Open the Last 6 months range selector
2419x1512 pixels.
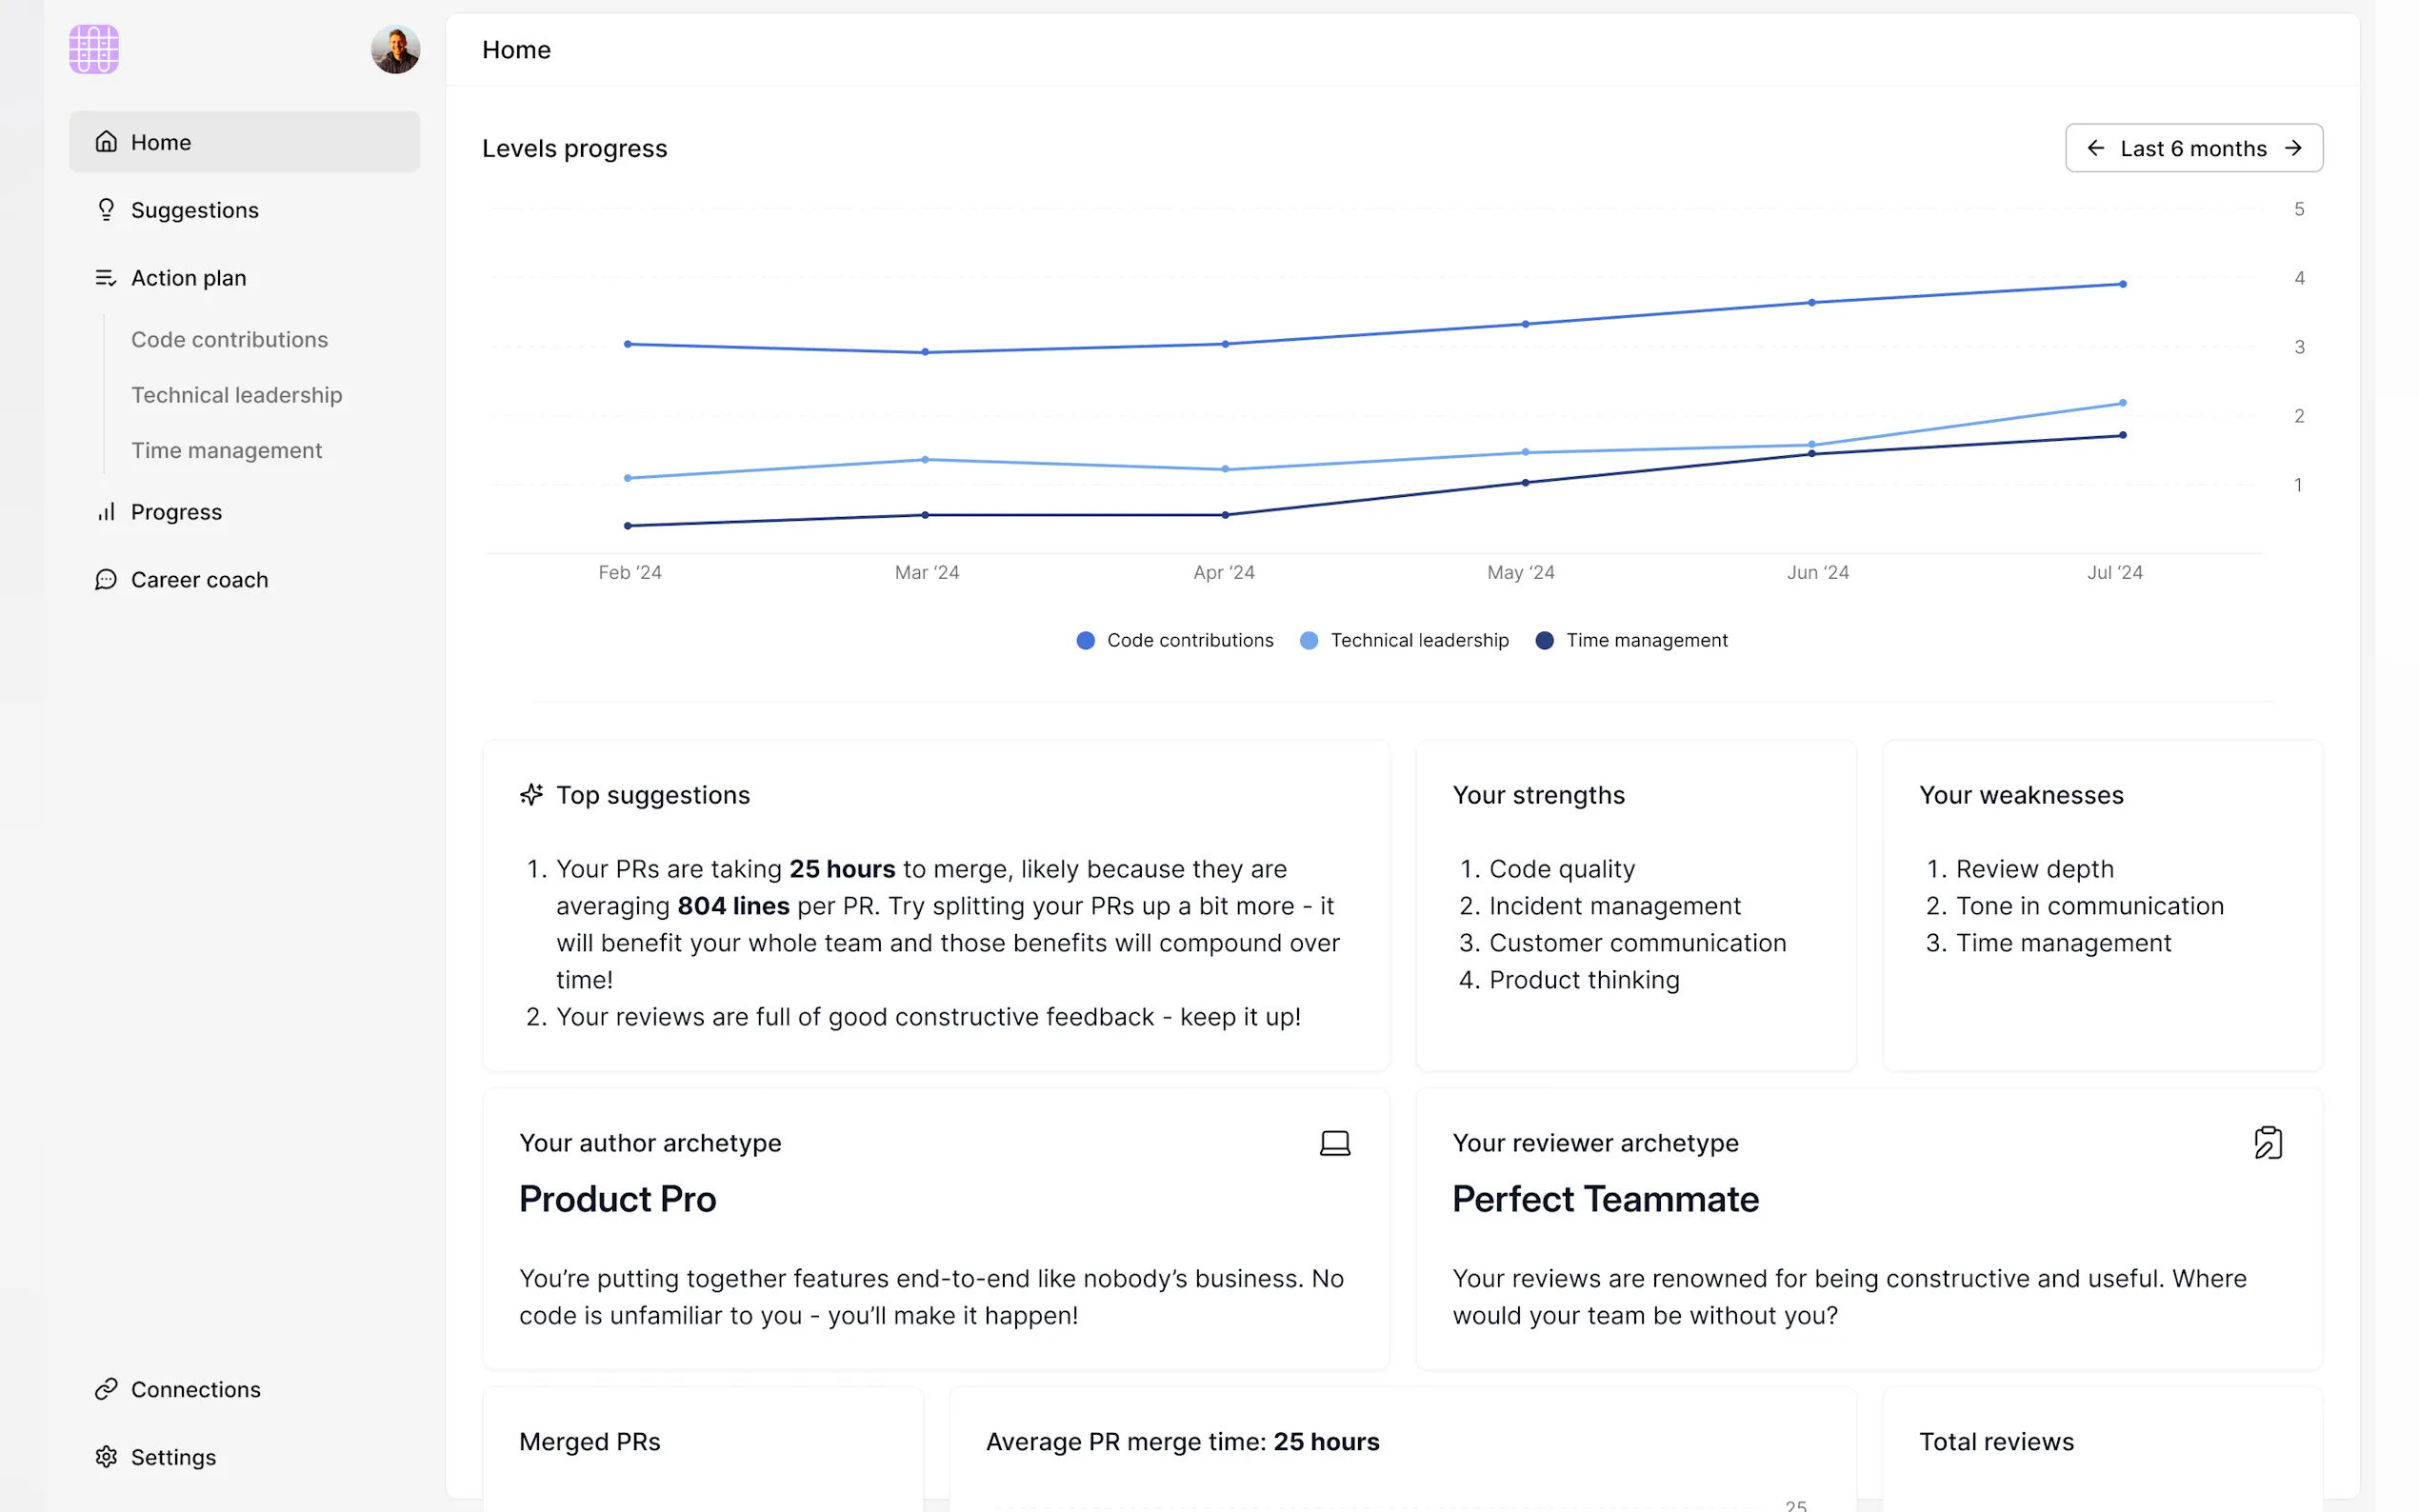click(x=2193, y=149)
